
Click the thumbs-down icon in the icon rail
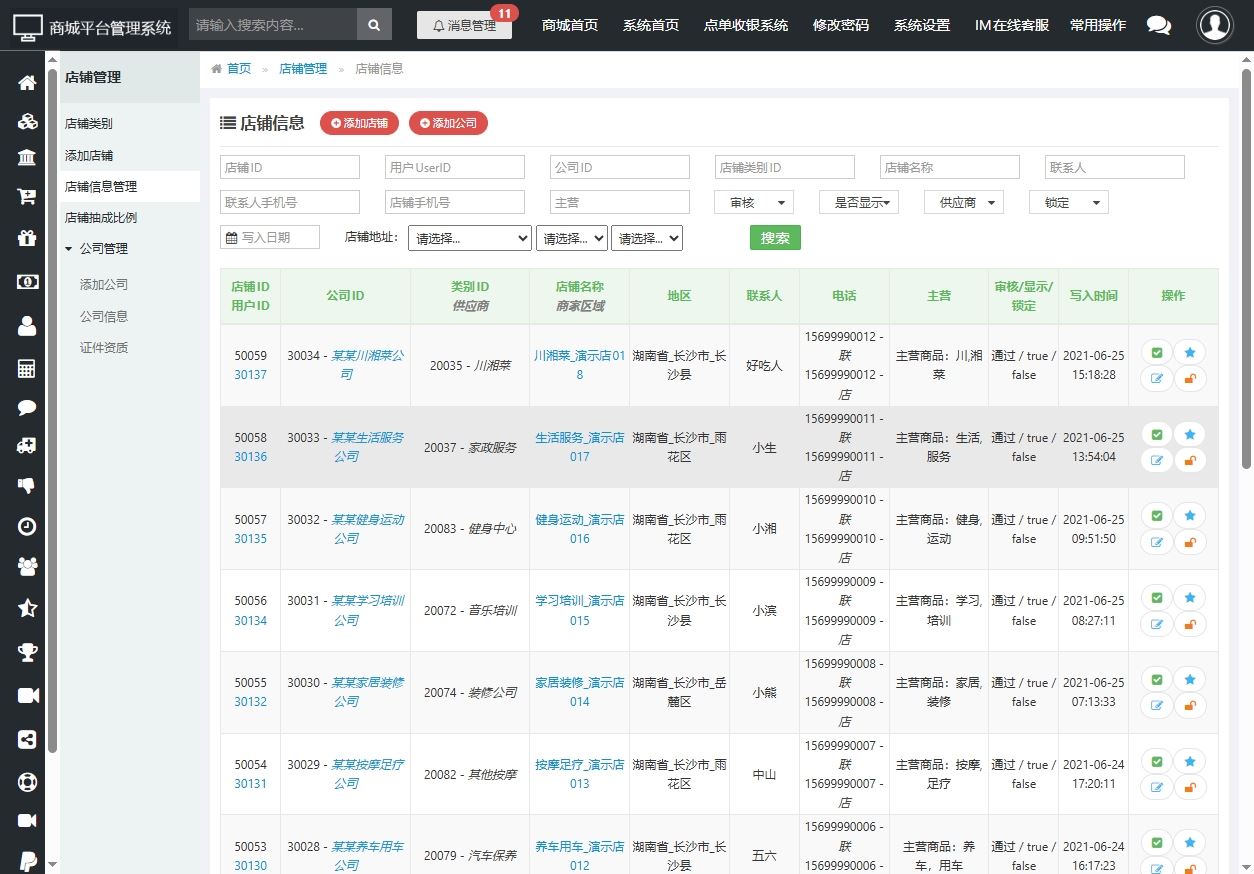coord(27,487)
